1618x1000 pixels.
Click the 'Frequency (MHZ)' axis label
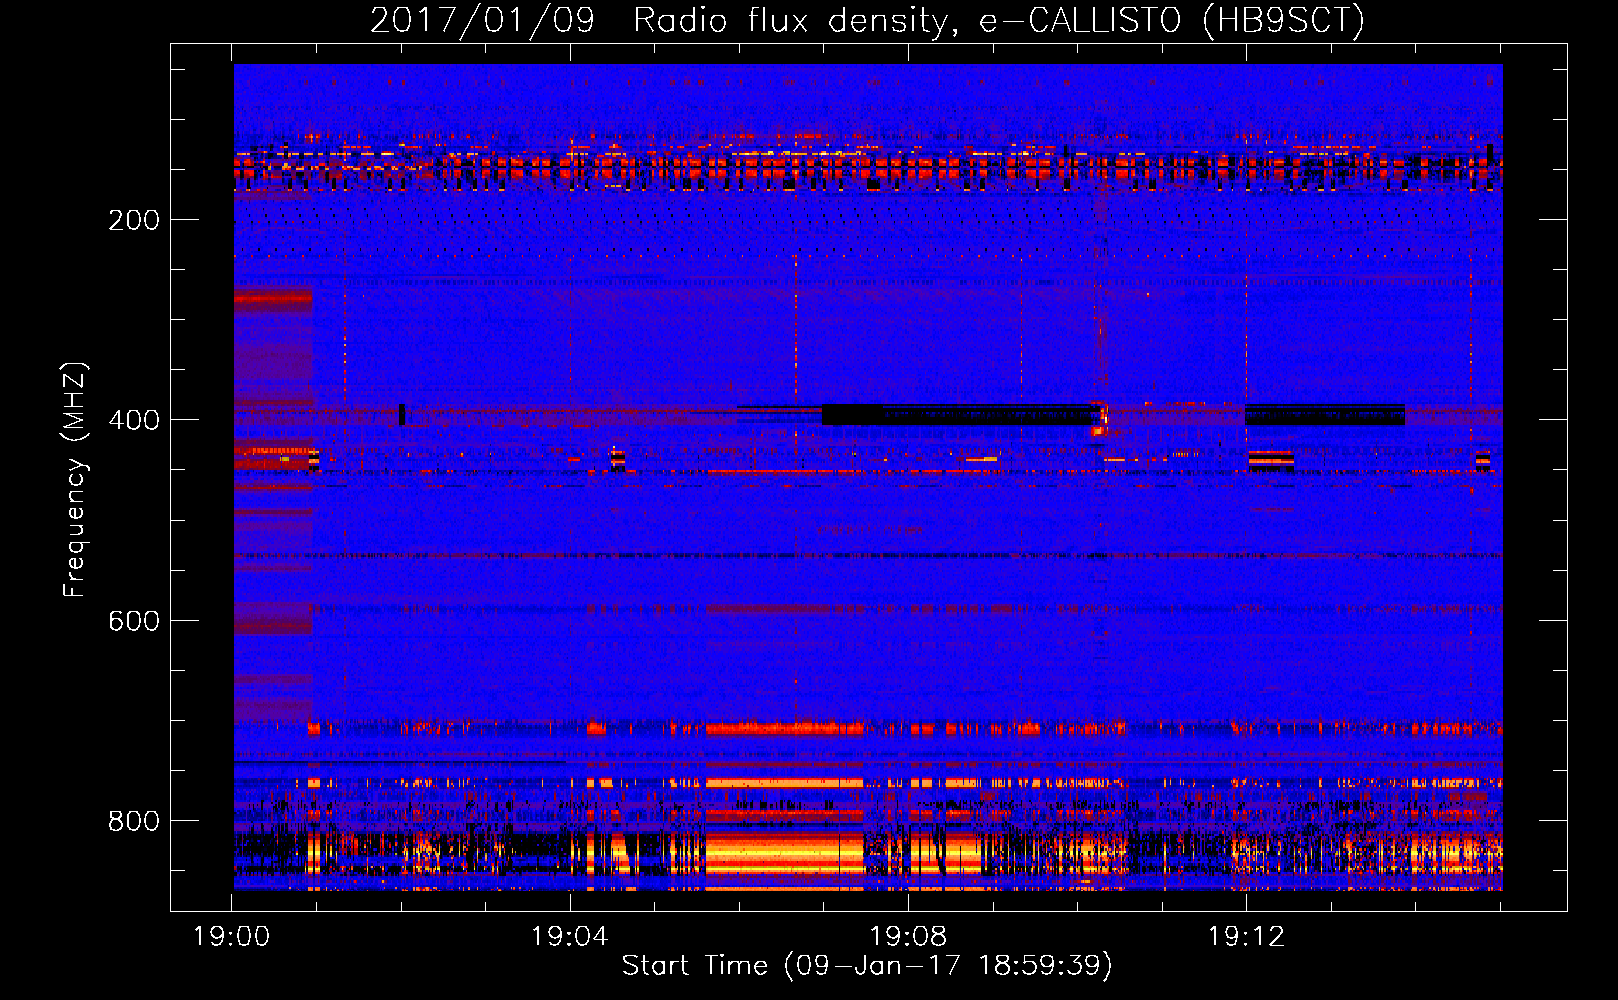75,480
